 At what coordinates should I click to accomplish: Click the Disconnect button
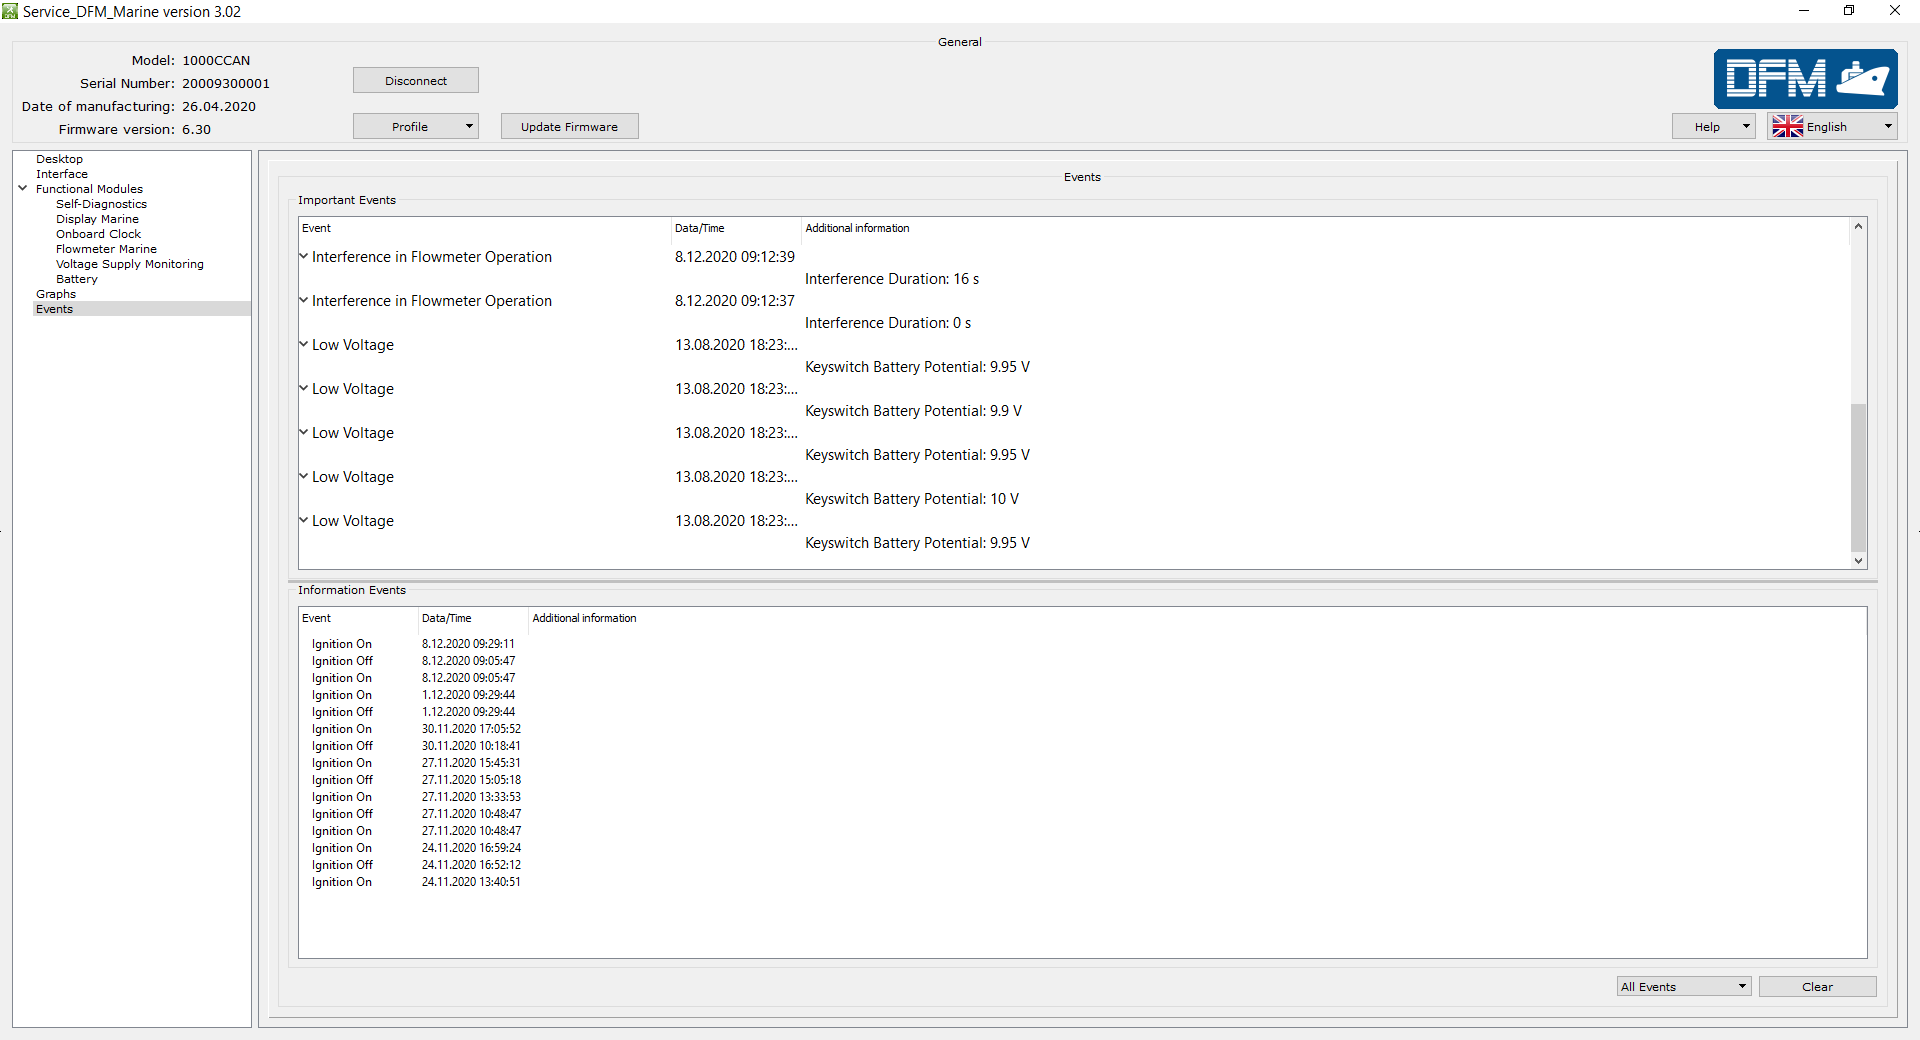(x=416, y=81)
